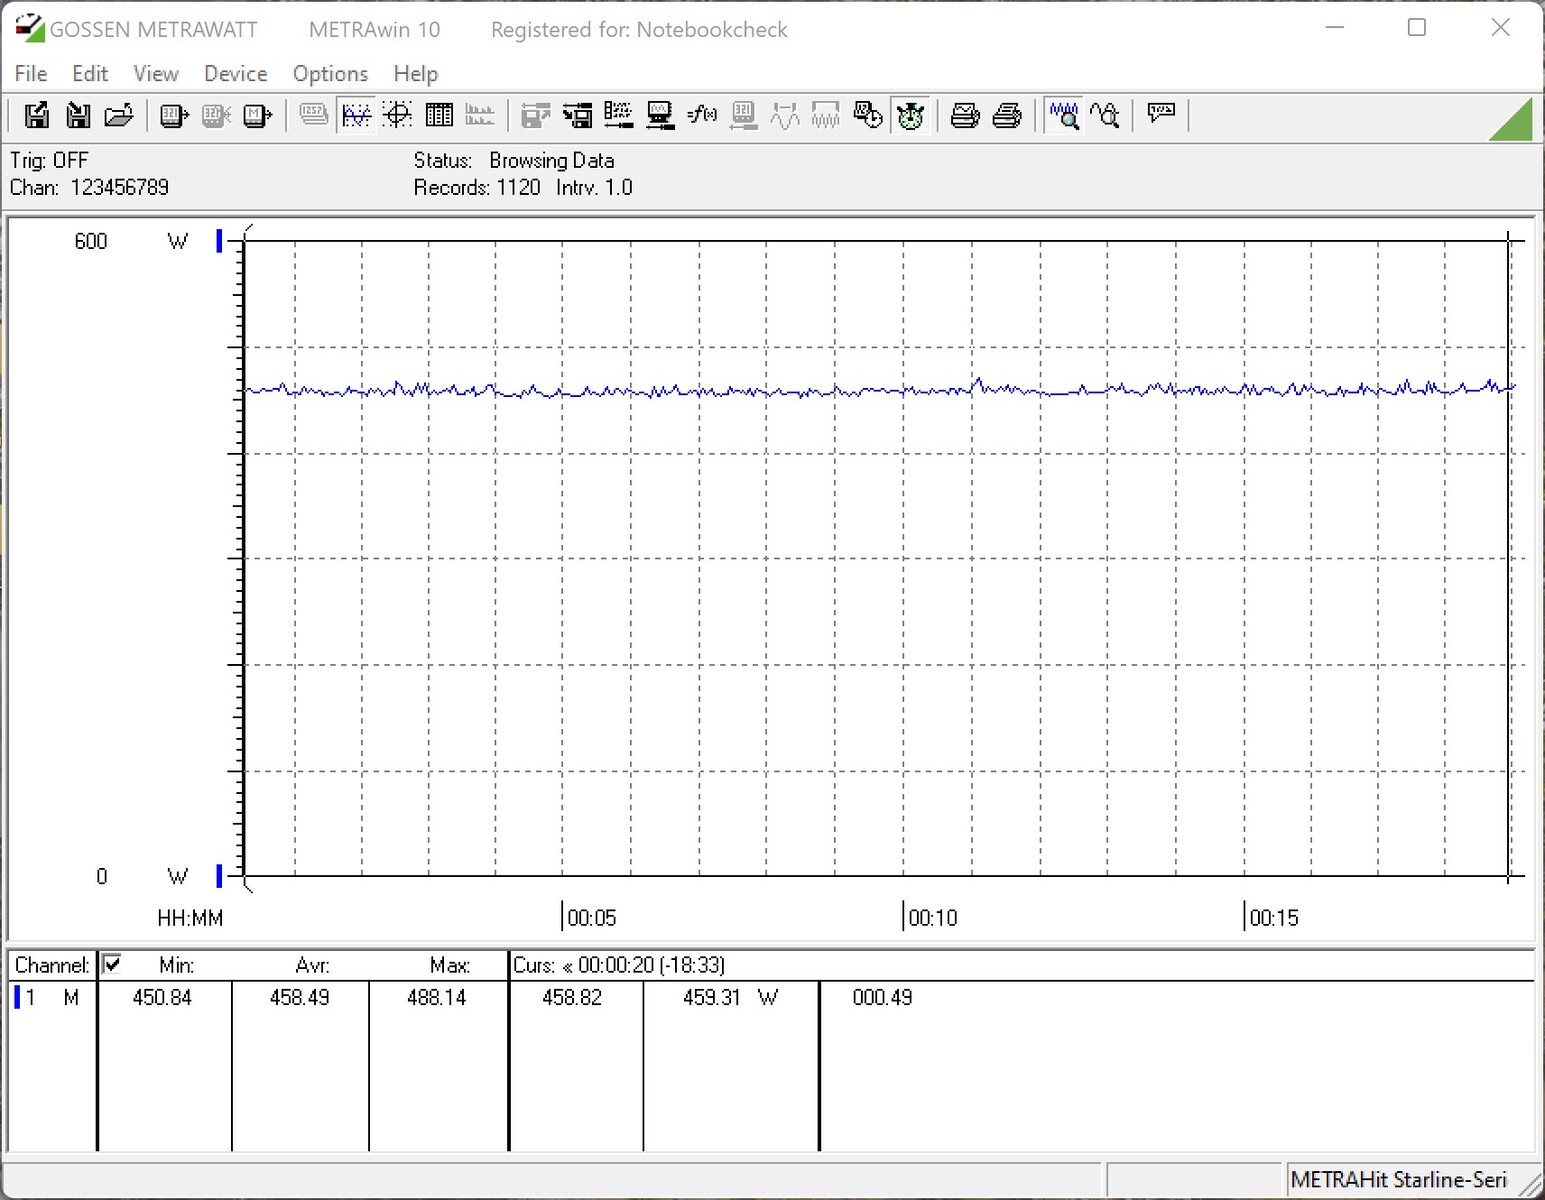
Task: Select the Y-t waveform graph view icon
Action: (356, 116)
